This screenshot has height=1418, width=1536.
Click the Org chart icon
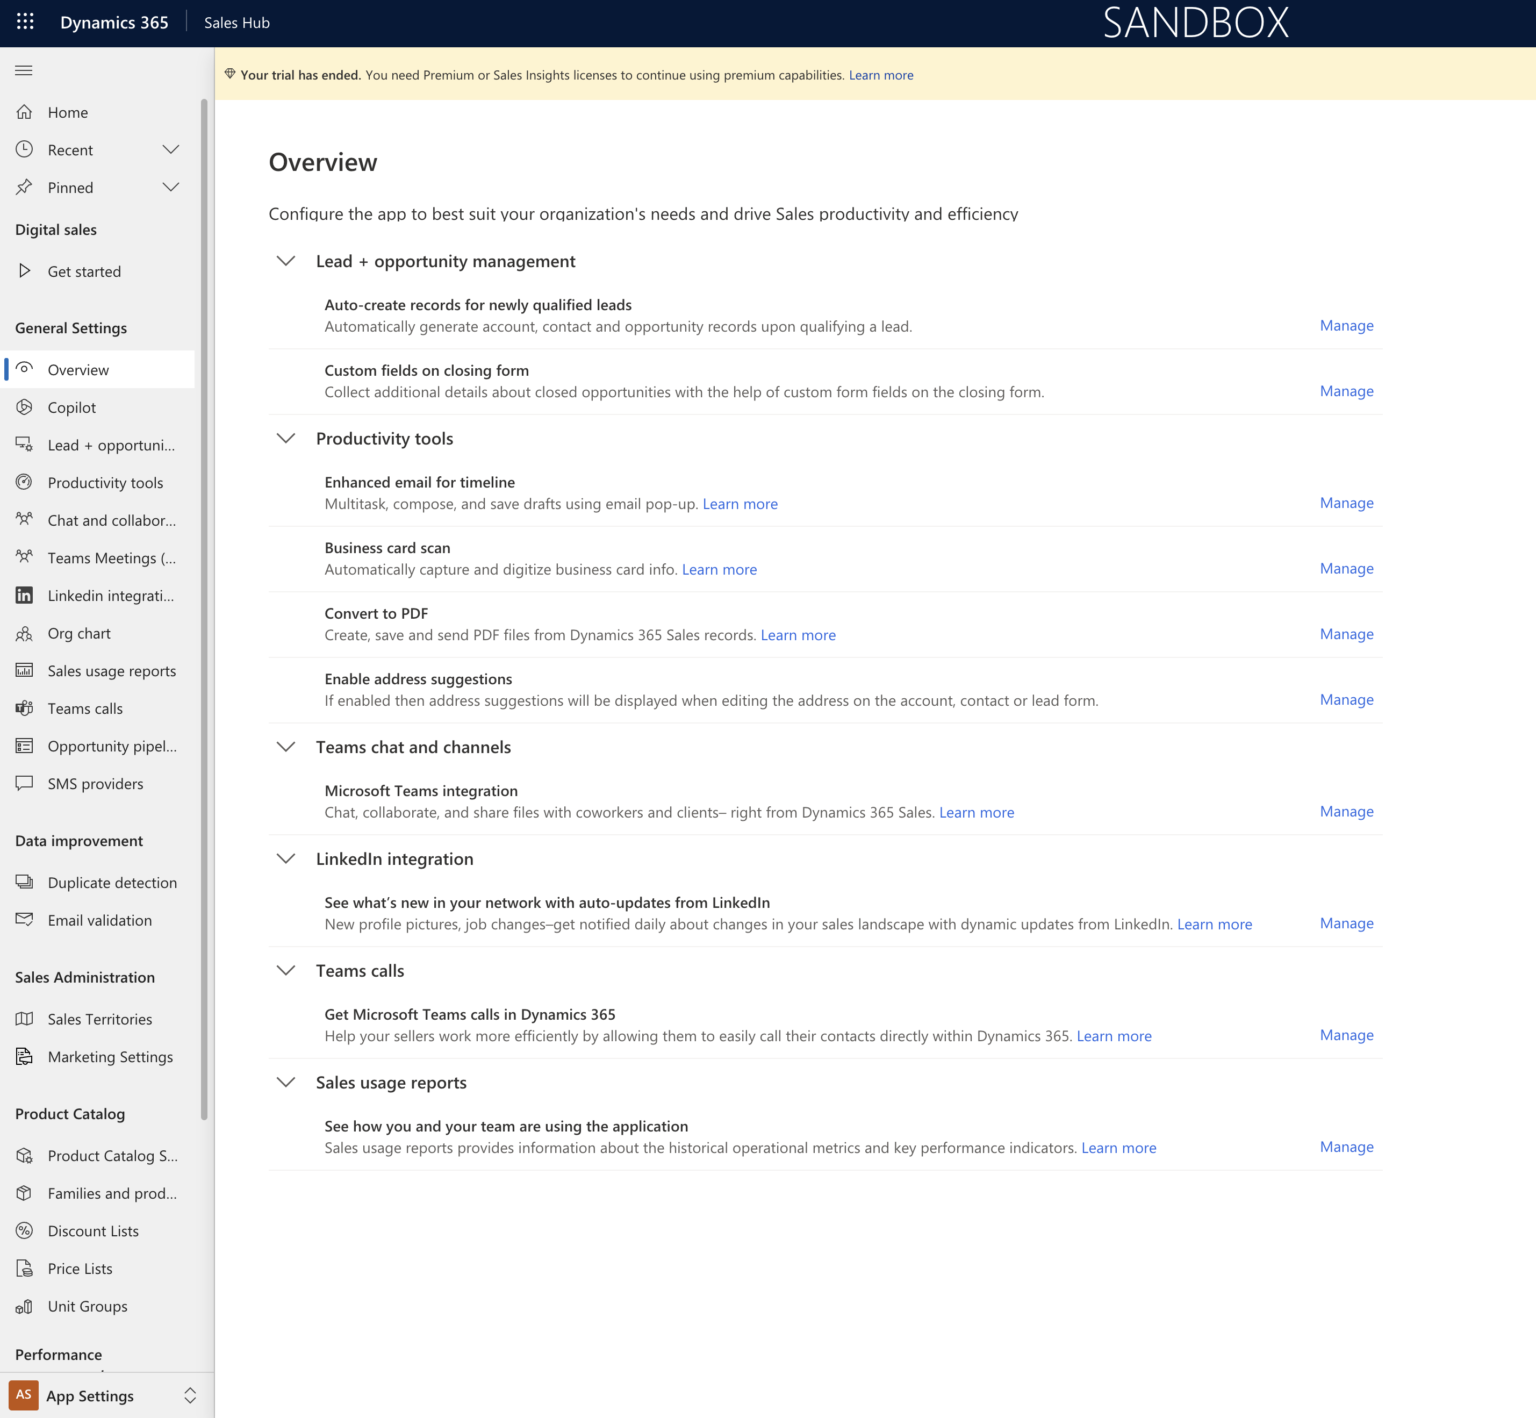[24, 633]
